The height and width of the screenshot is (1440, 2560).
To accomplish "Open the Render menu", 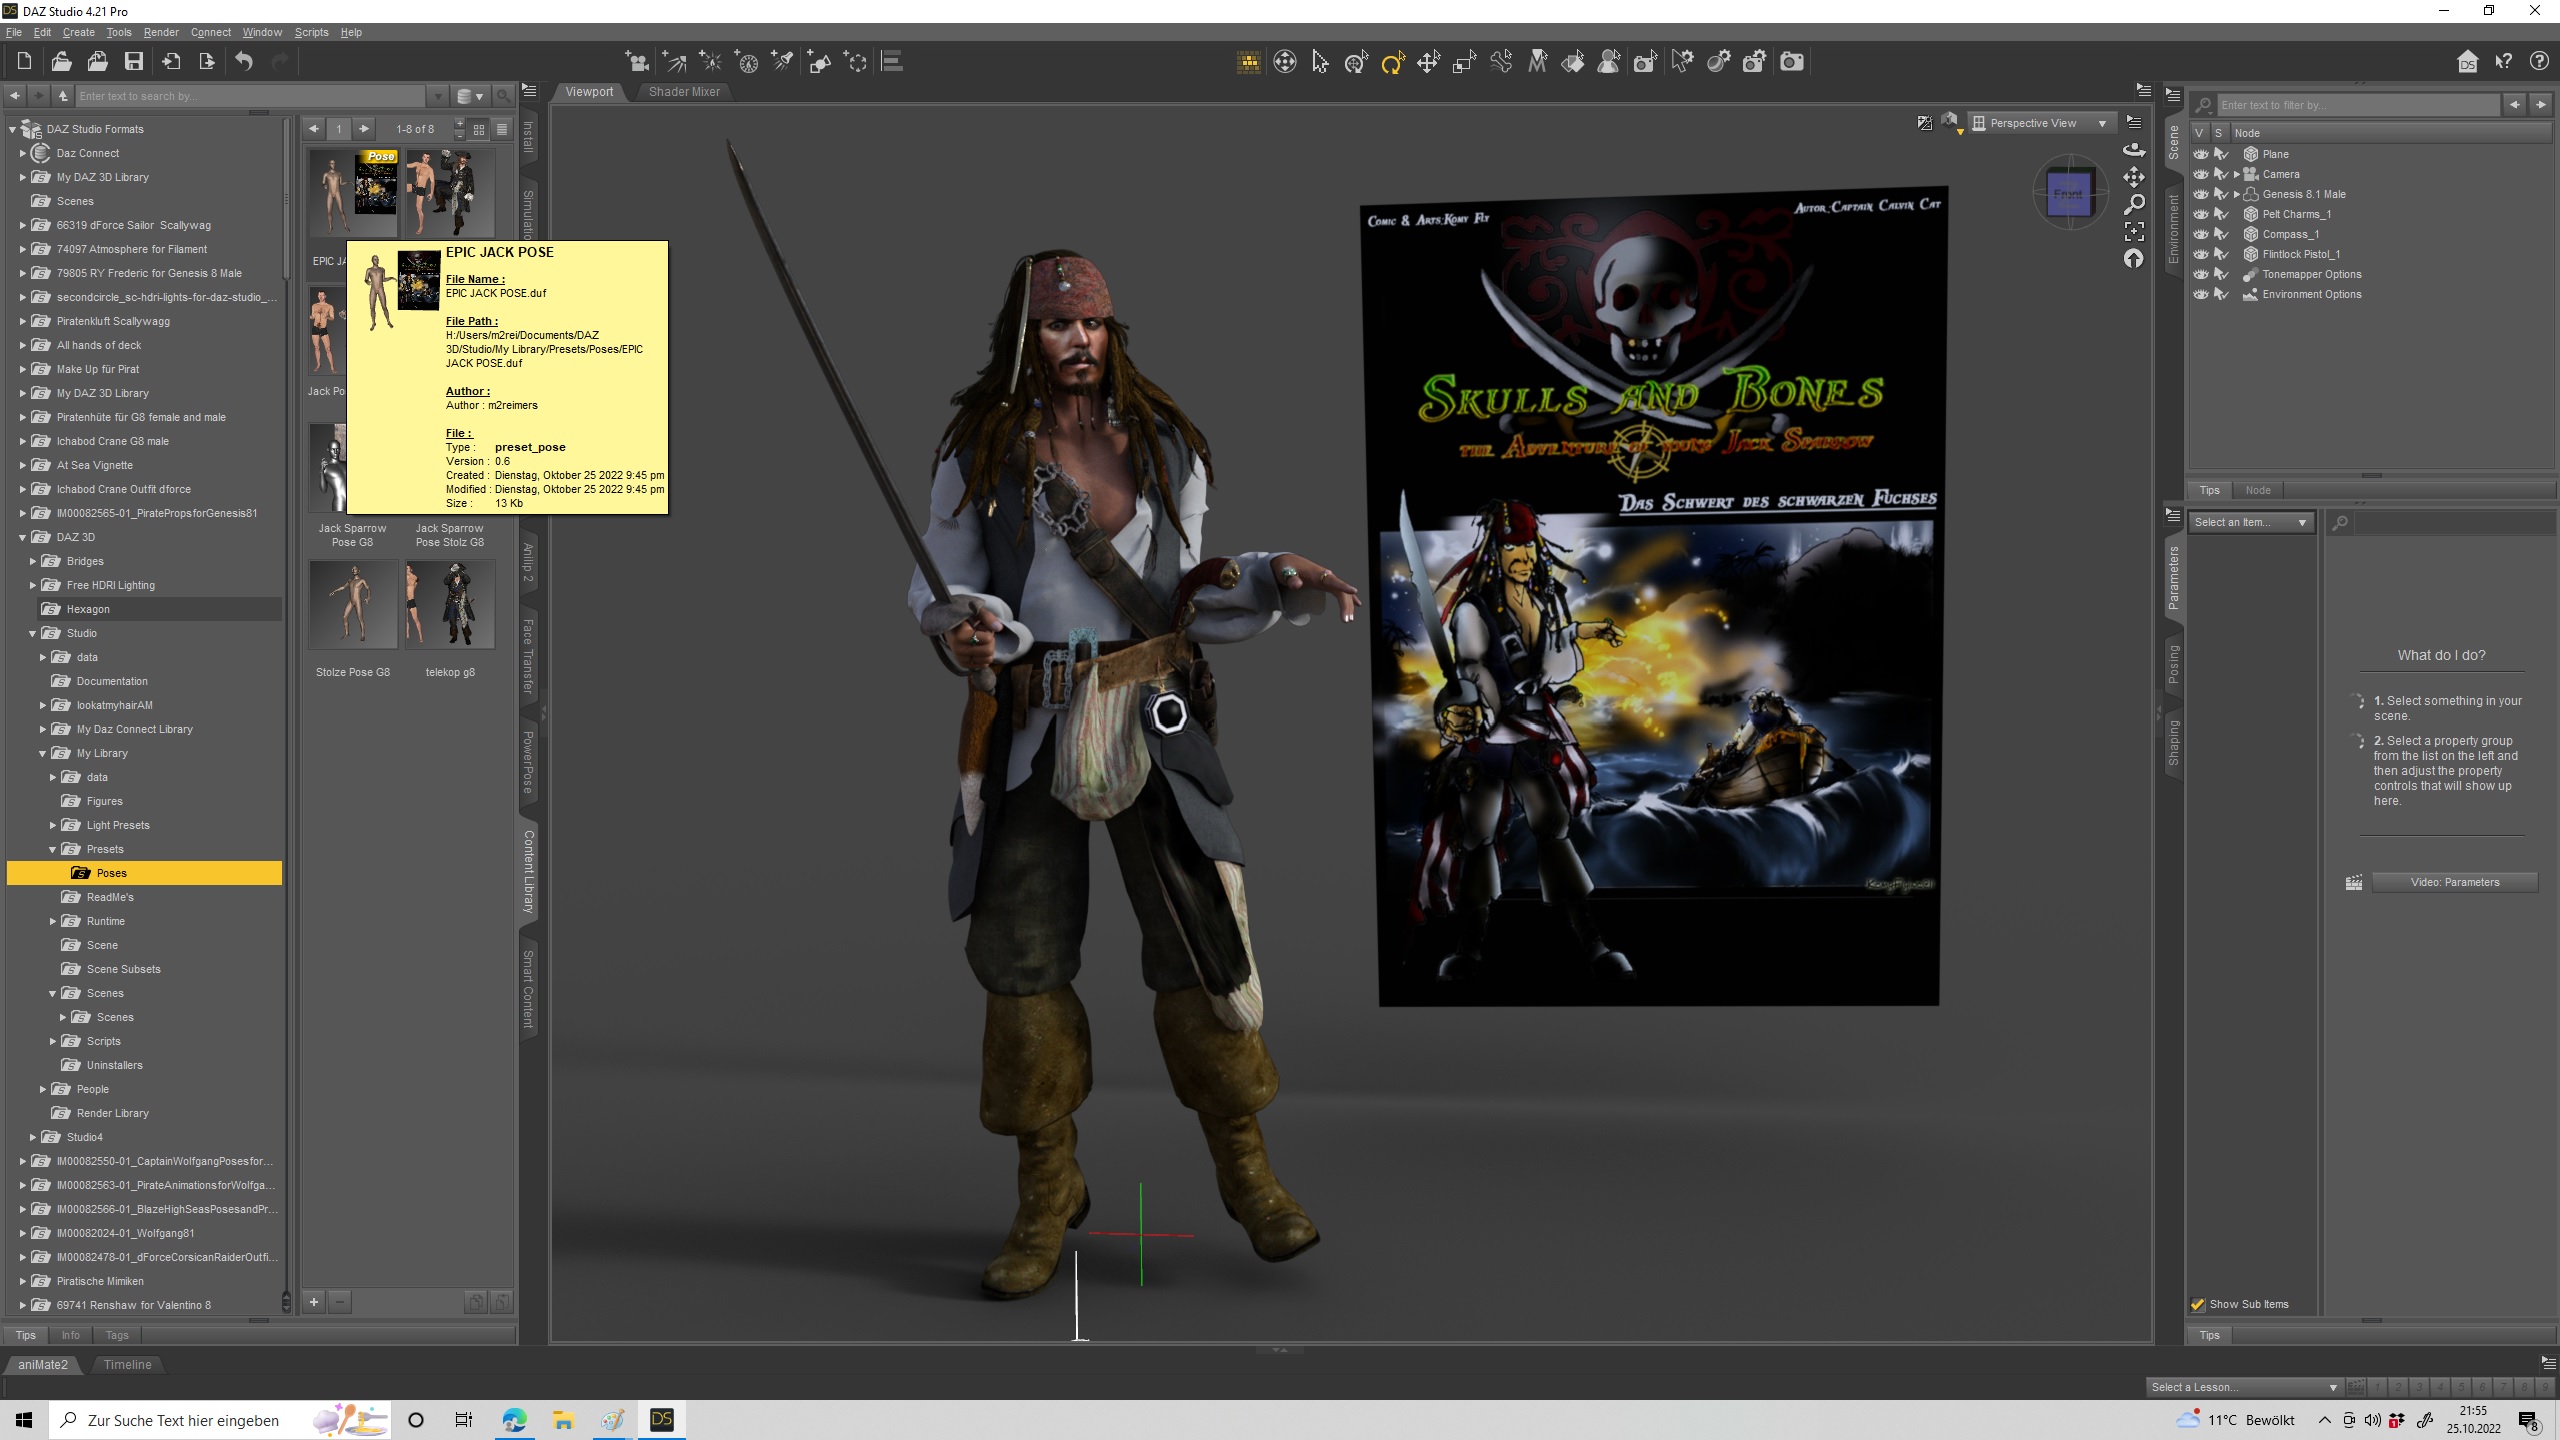I will click(x=161, y=32).
